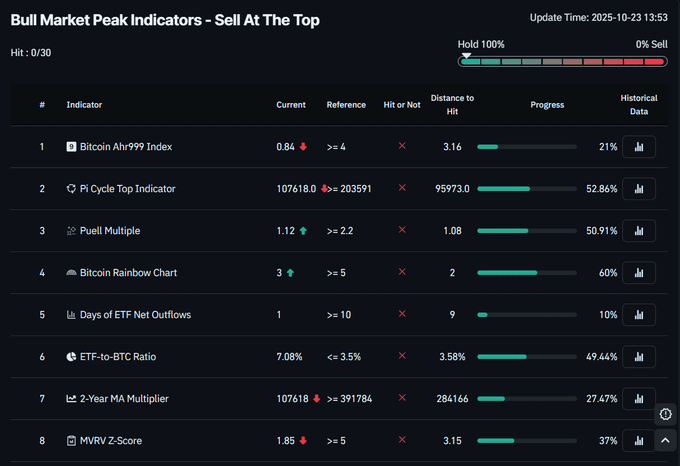Open historical data chart for 2-Year MA Multiplier

pos(638,399)
